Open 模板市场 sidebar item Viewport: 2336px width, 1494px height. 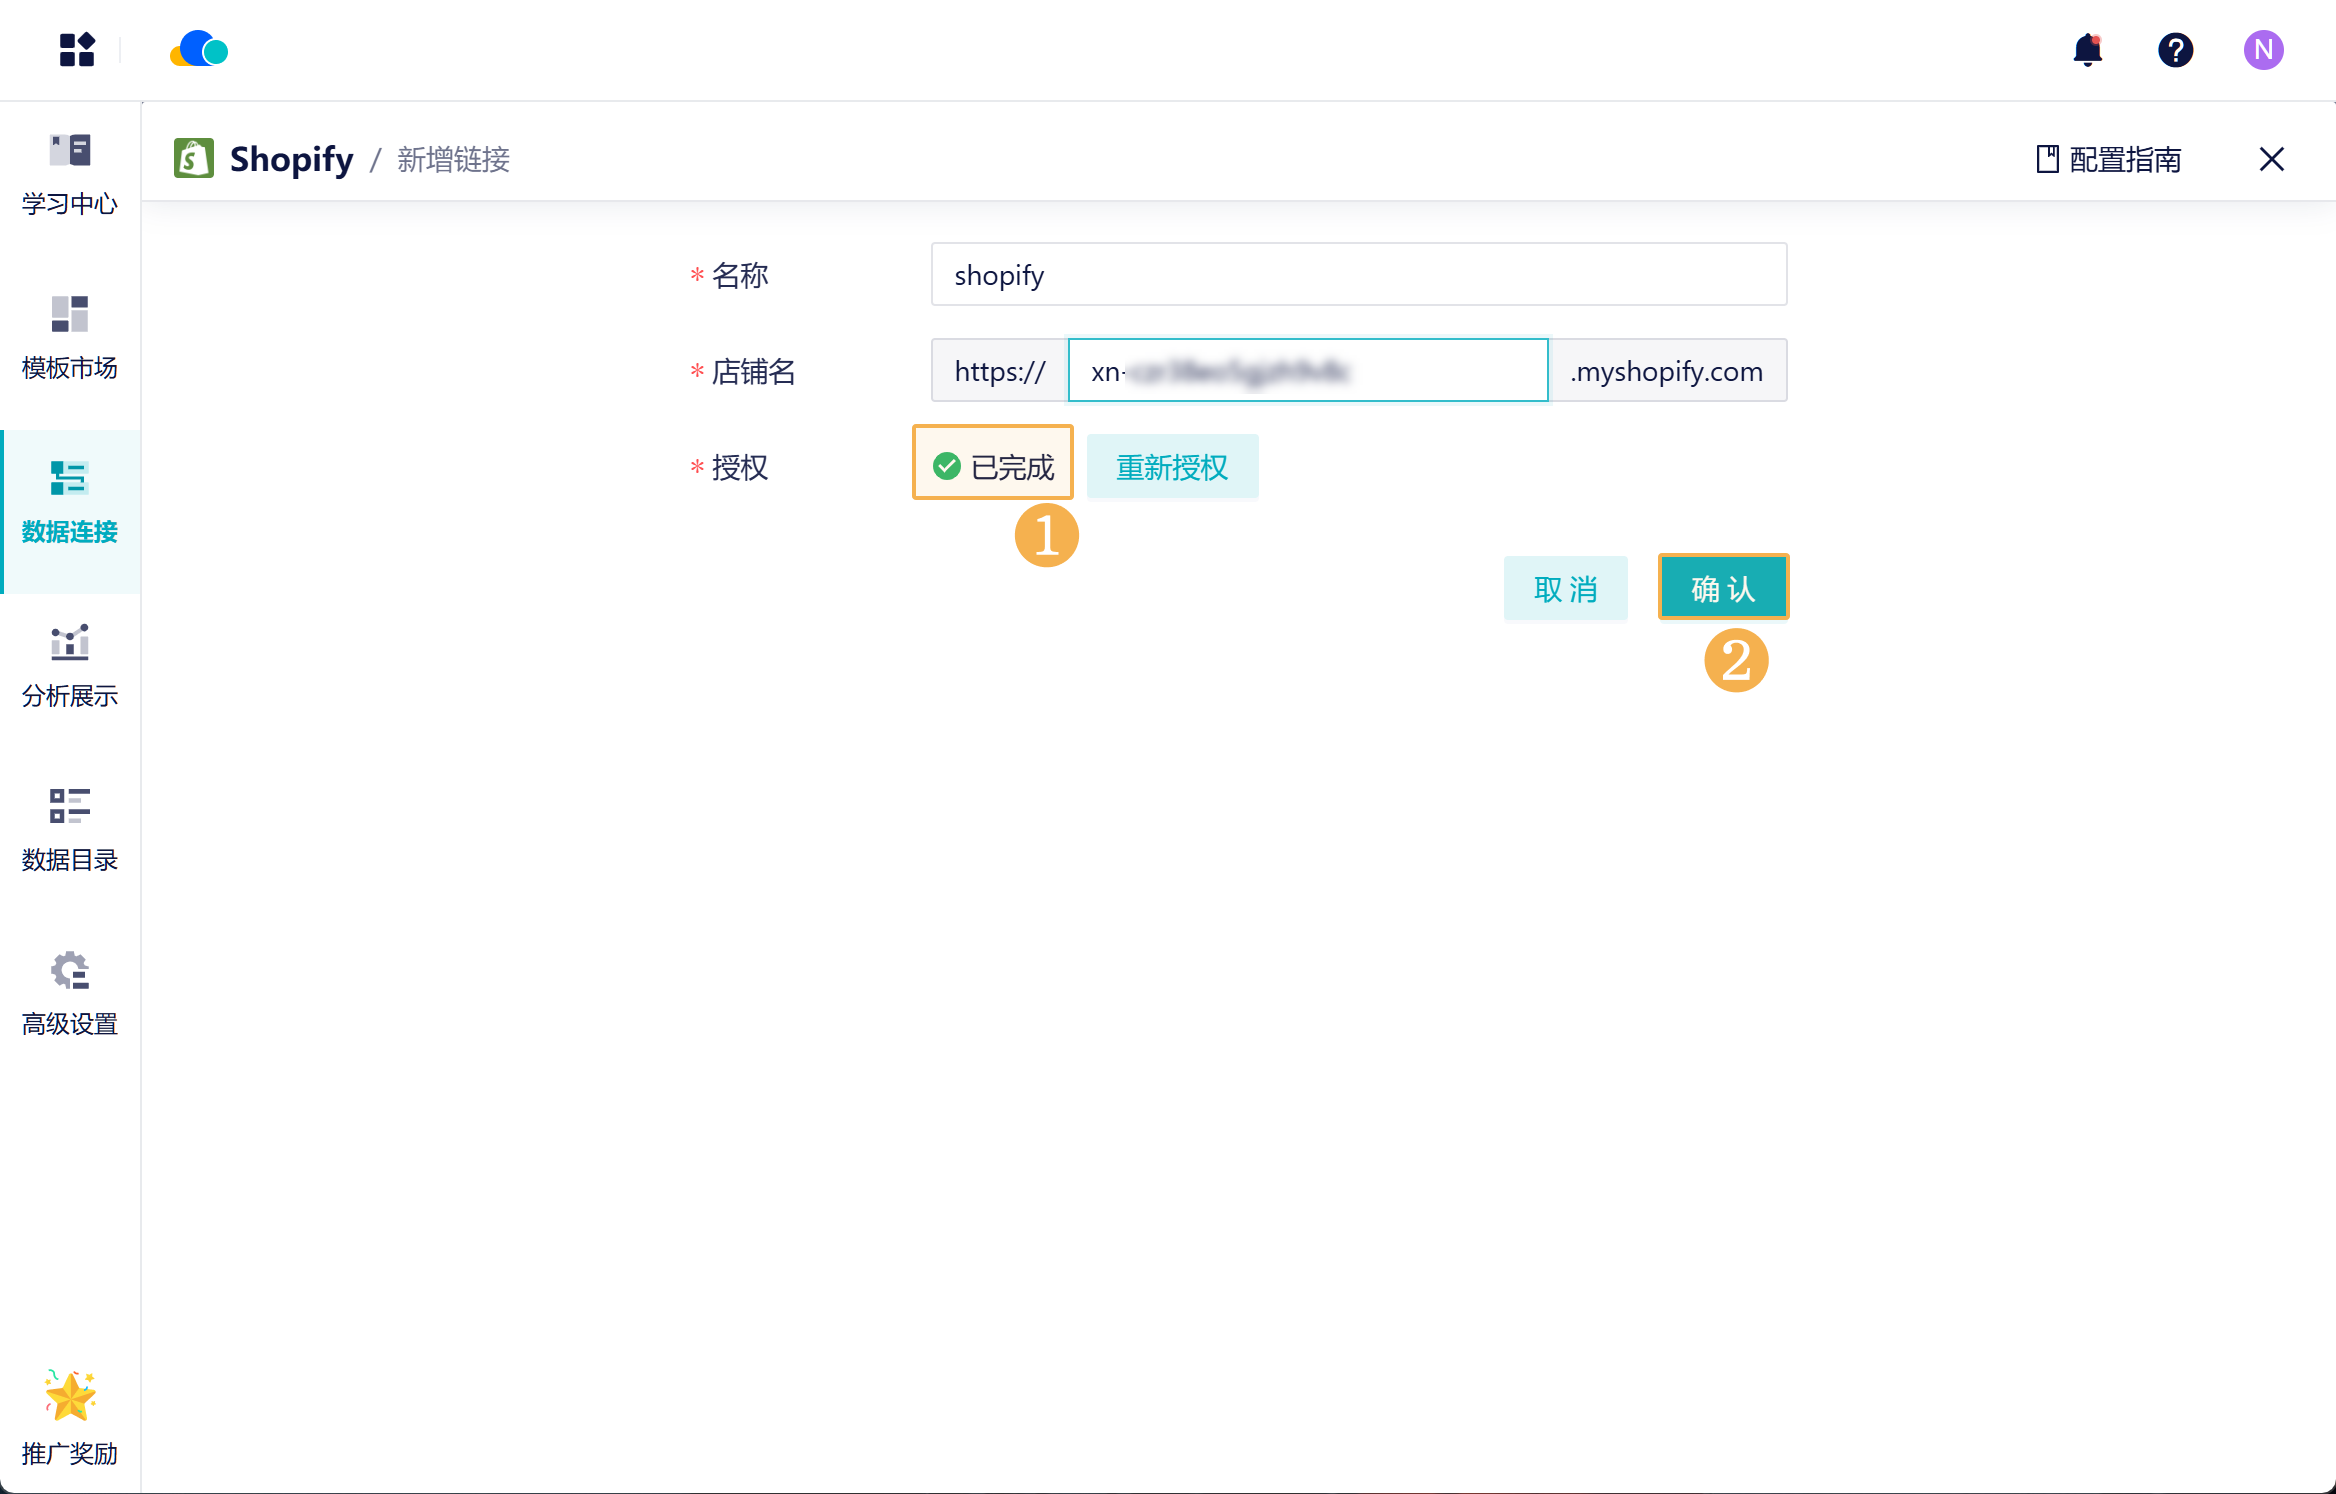coord(70,339)
